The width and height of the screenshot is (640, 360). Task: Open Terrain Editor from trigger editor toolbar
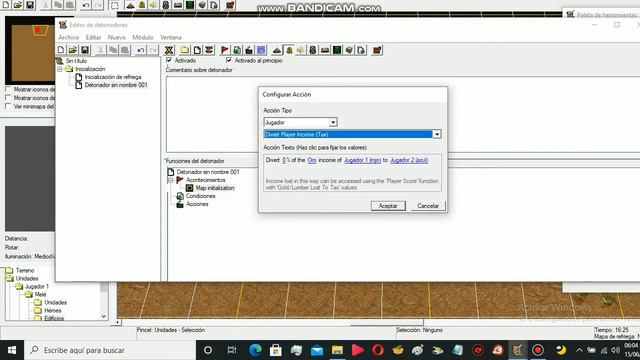point(277,50)
